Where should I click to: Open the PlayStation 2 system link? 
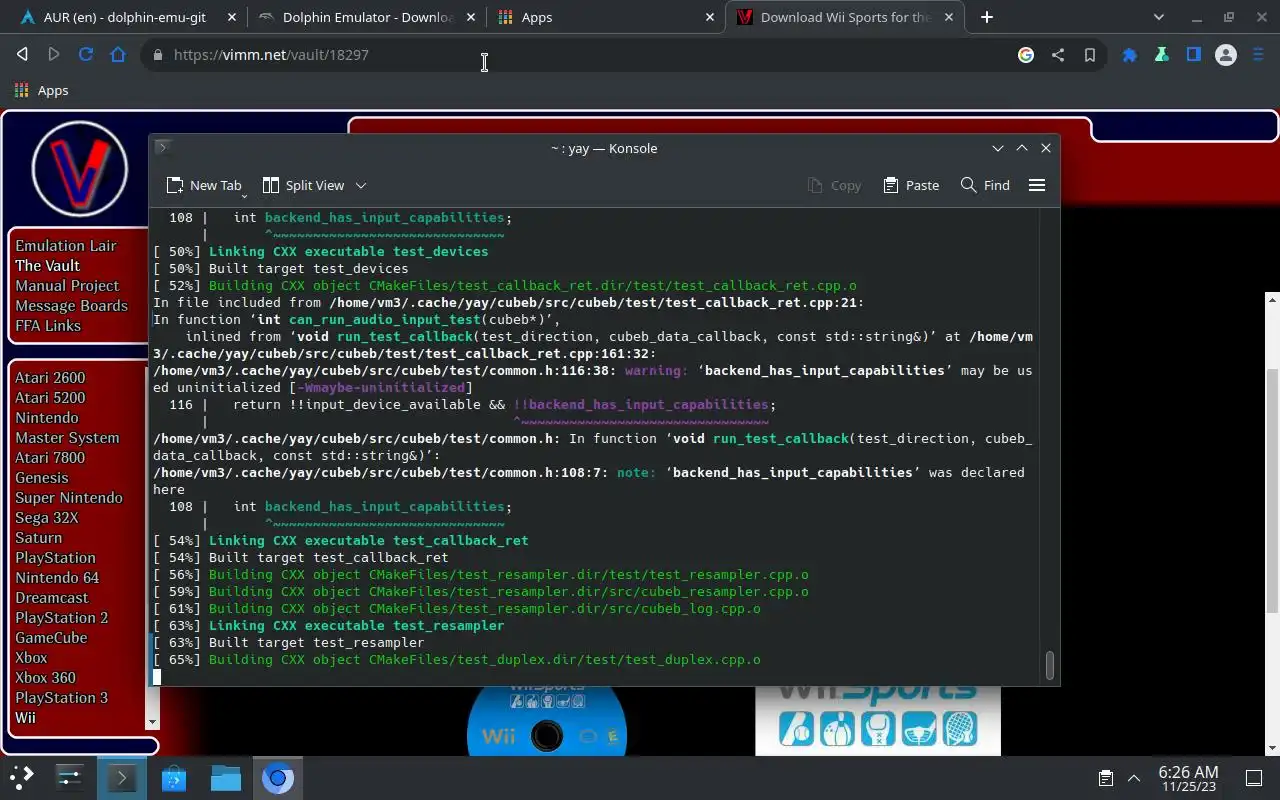[x=61, y=618]
